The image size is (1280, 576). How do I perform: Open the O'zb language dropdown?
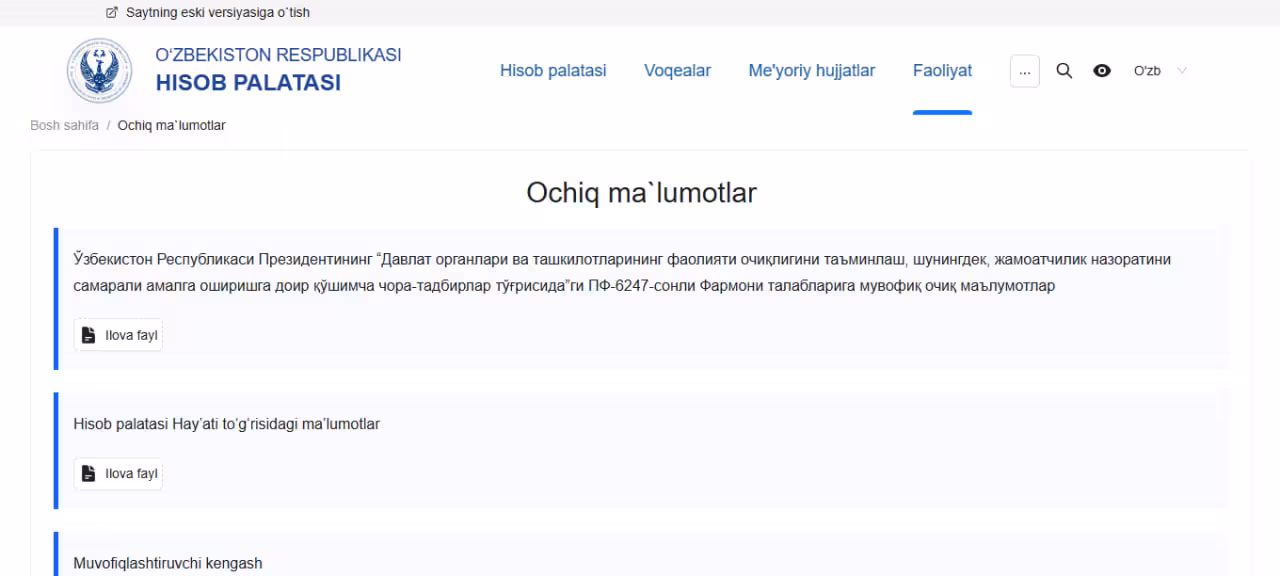(x=1160, y=71)
